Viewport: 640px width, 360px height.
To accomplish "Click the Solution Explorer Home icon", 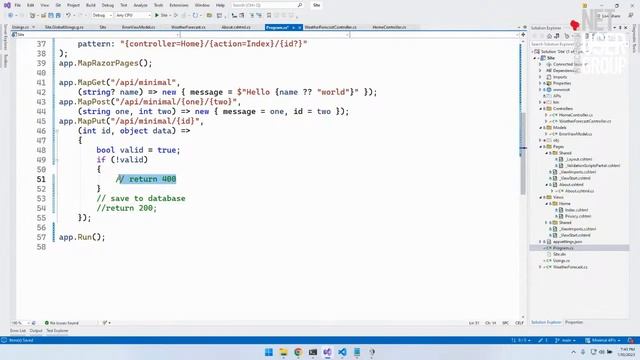I will 549,36.
